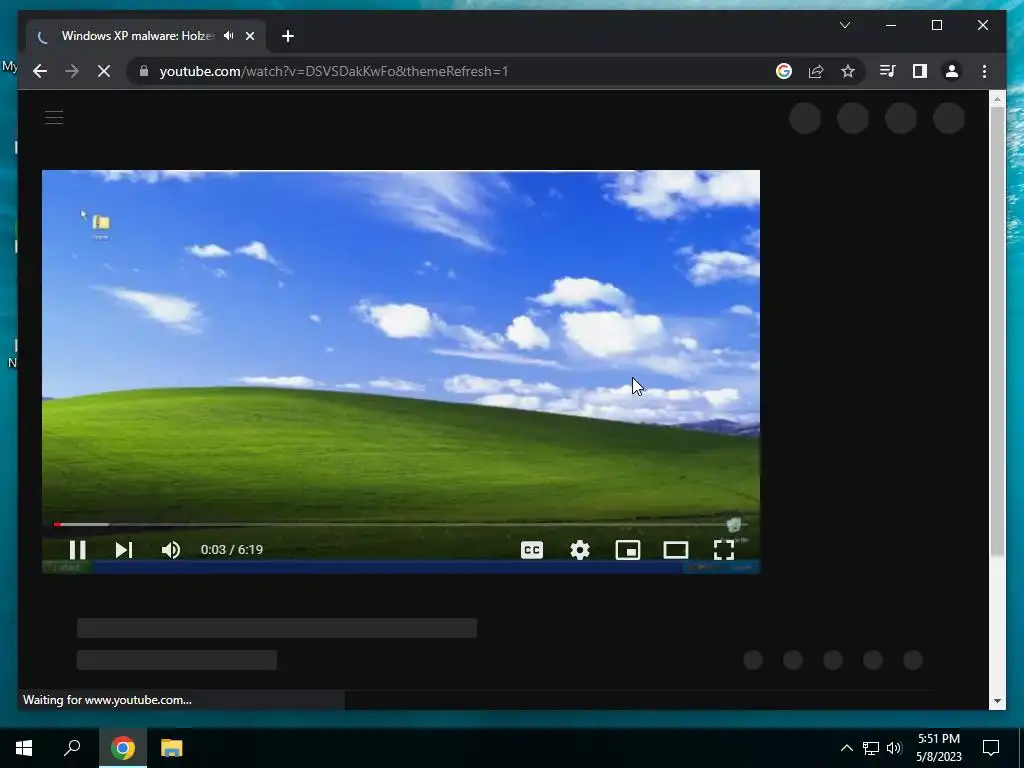
Task: Expand the tab search chevron
Action: point(844,25)
